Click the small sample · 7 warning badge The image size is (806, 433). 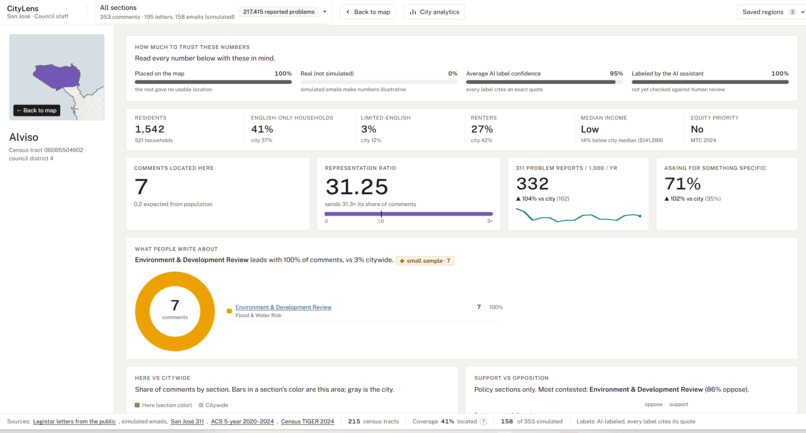click(425, 261)
